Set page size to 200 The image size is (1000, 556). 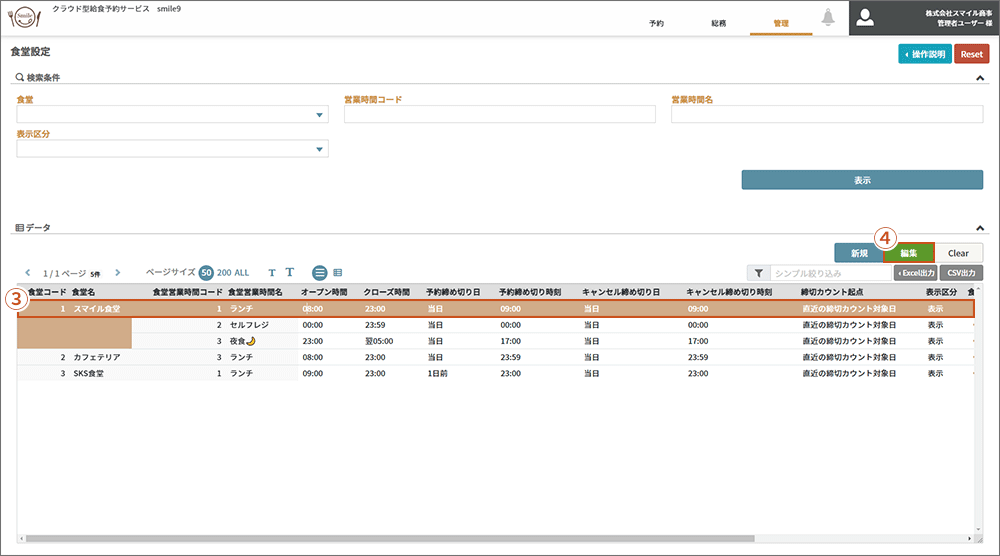tap(224, 272)
